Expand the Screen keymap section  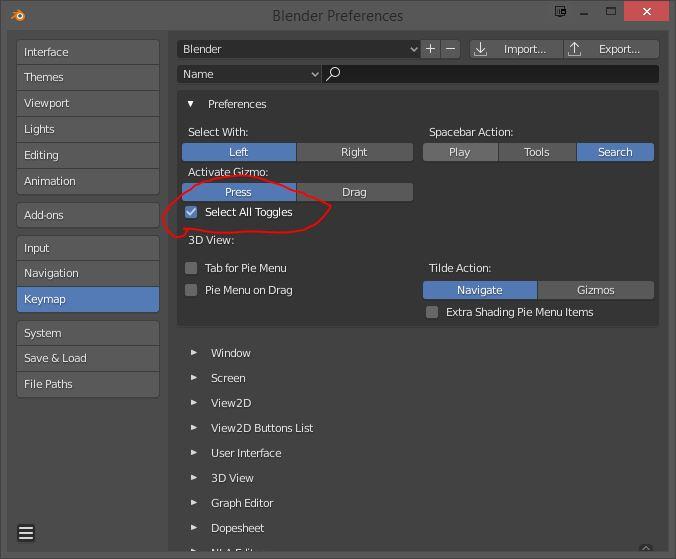pos(194,378)
